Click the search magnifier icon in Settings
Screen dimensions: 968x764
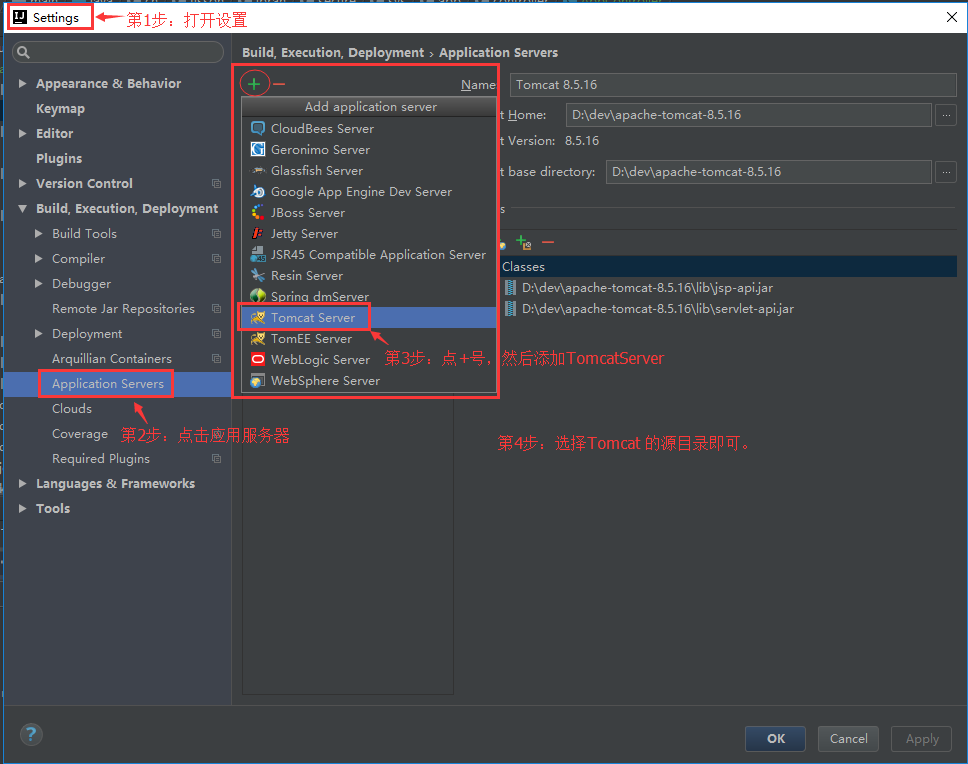(23, 52)
